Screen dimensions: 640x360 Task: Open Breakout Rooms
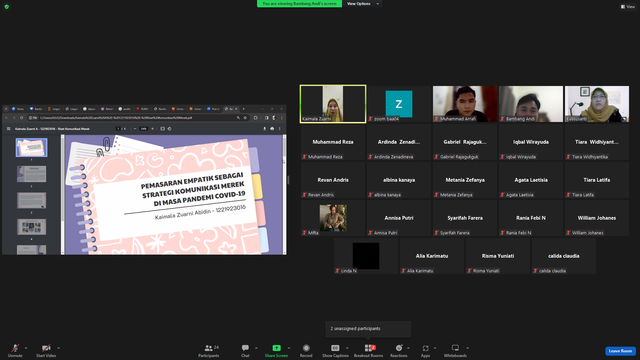click(x=368, y=350)
